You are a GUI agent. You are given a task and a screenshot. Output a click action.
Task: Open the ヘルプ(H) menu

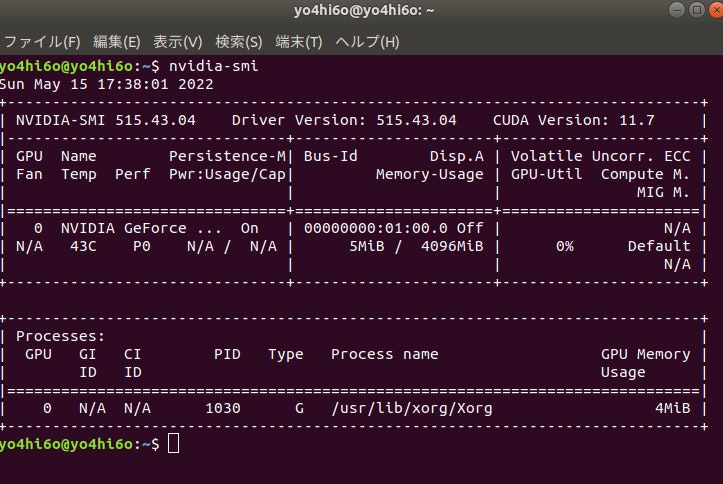[x=367, y=42]
